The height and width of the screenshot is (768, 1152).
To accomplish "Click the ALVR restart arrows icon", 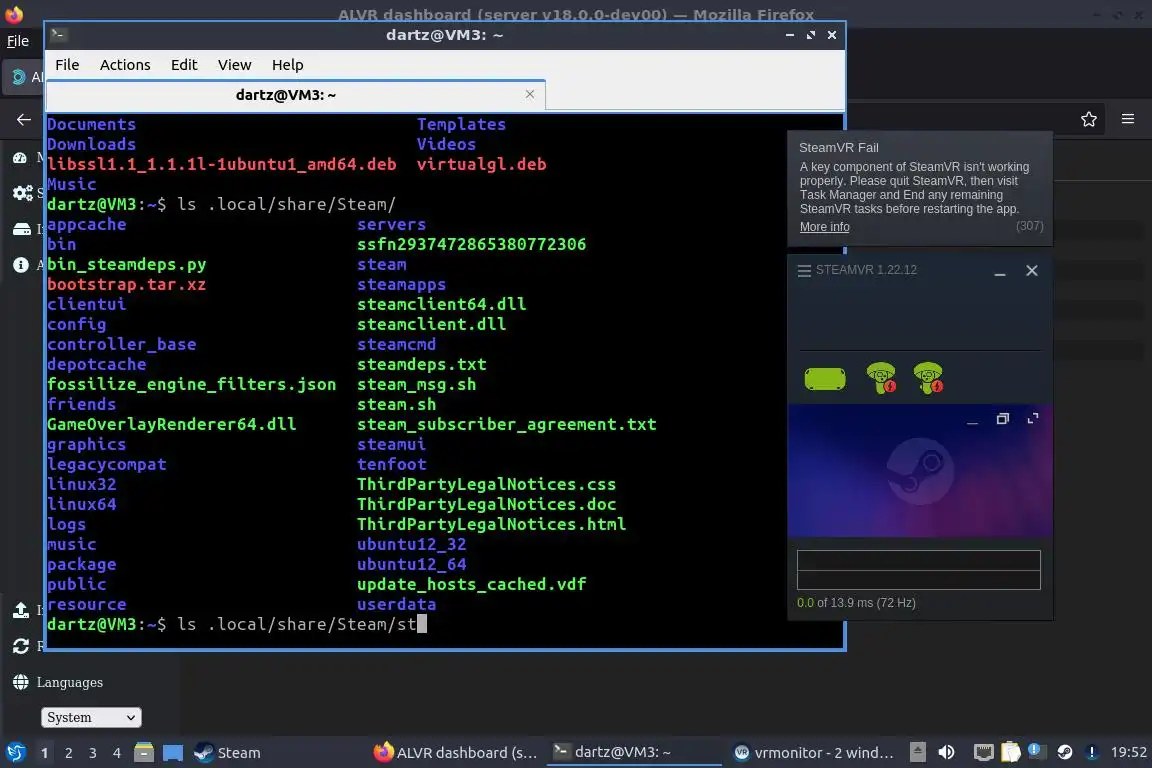I will coord(21,646).
